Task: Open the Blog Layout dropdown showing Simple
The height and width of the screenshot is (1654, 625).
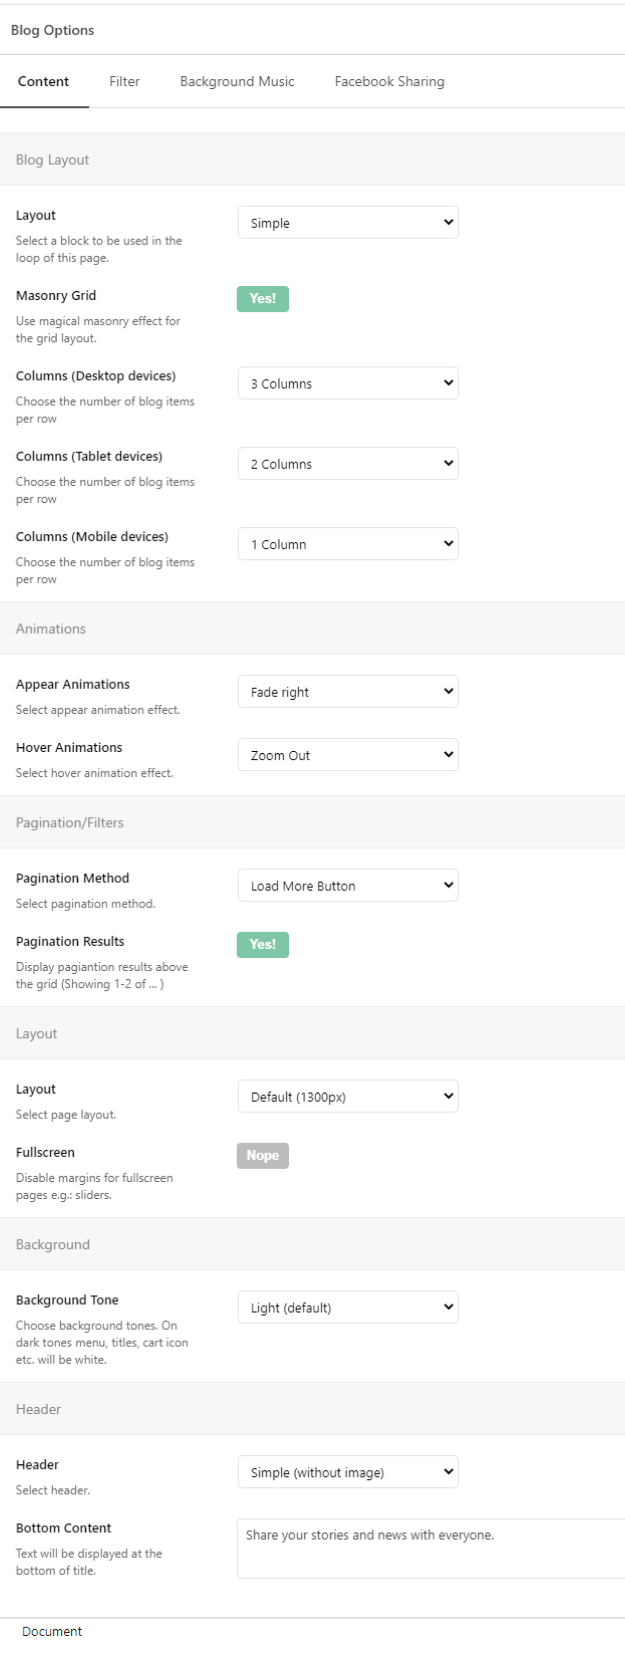Action: pyautogui.click(x=348, y=223)
